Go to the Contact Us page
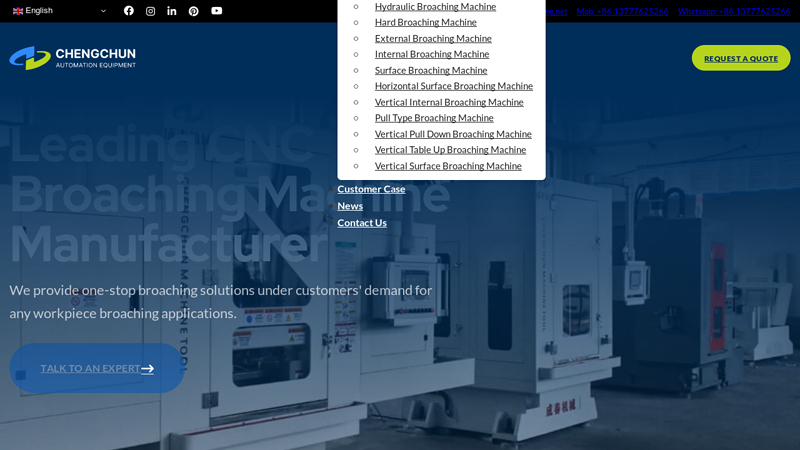 pos(362,223)
